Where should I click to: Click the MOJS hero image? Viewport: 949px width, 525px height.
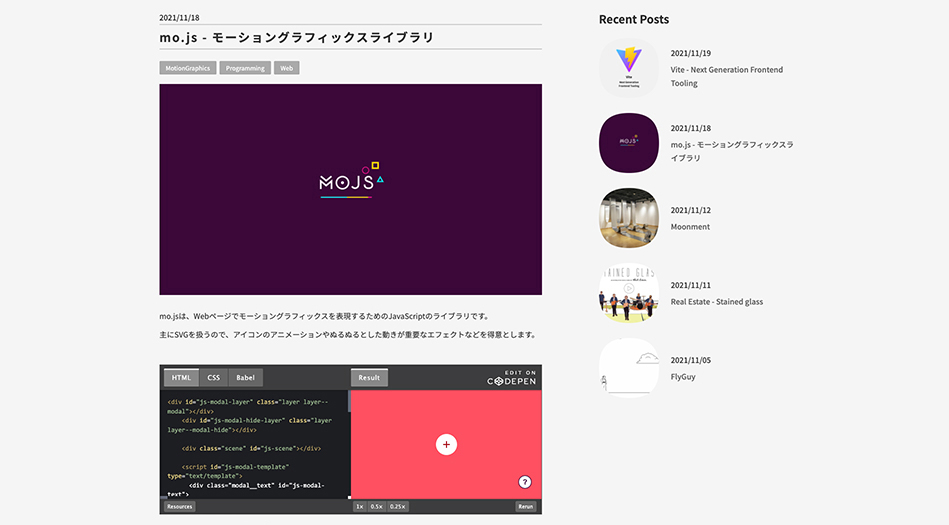point(350,190)
